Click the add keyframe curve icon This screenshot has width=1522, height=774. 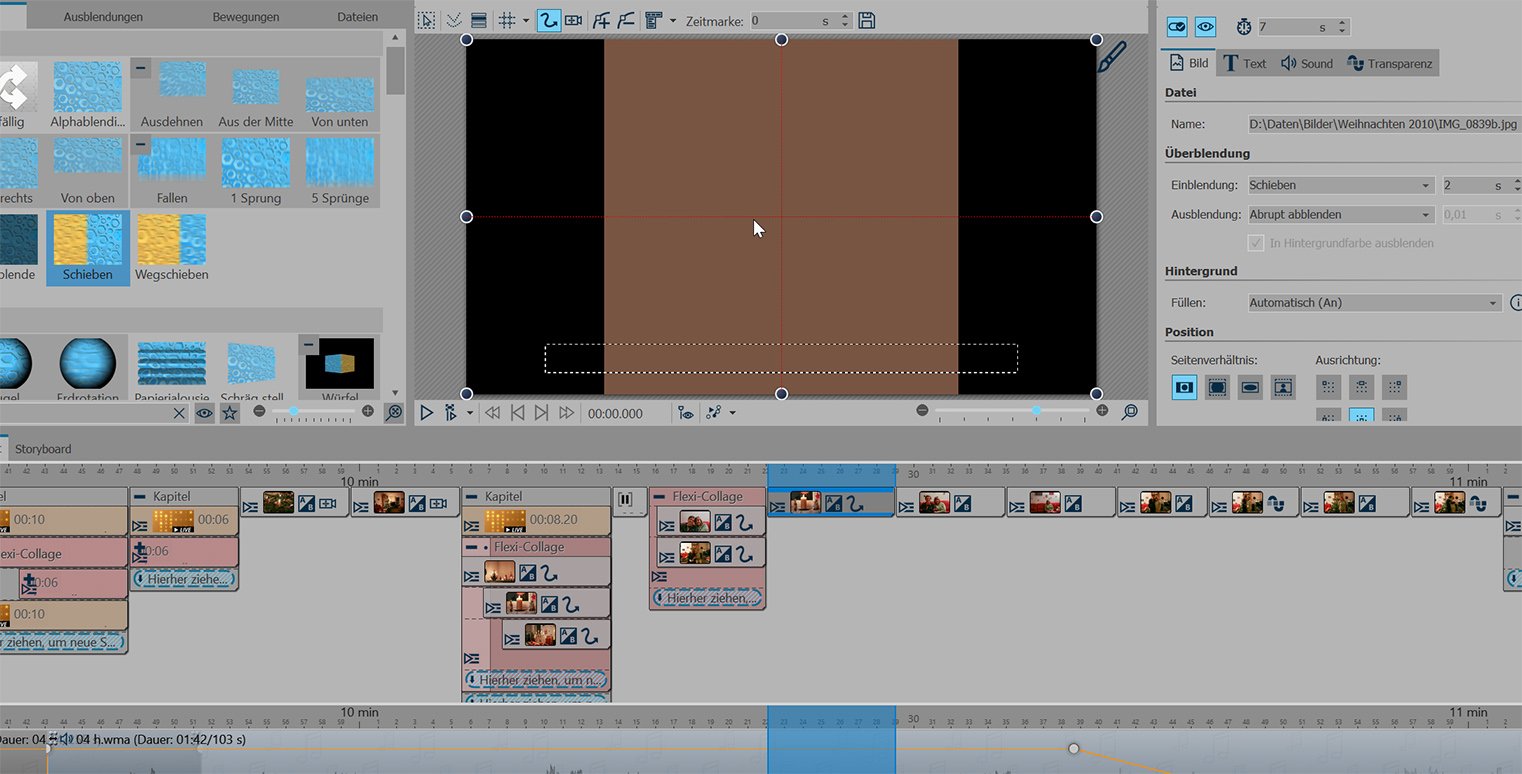601,20
